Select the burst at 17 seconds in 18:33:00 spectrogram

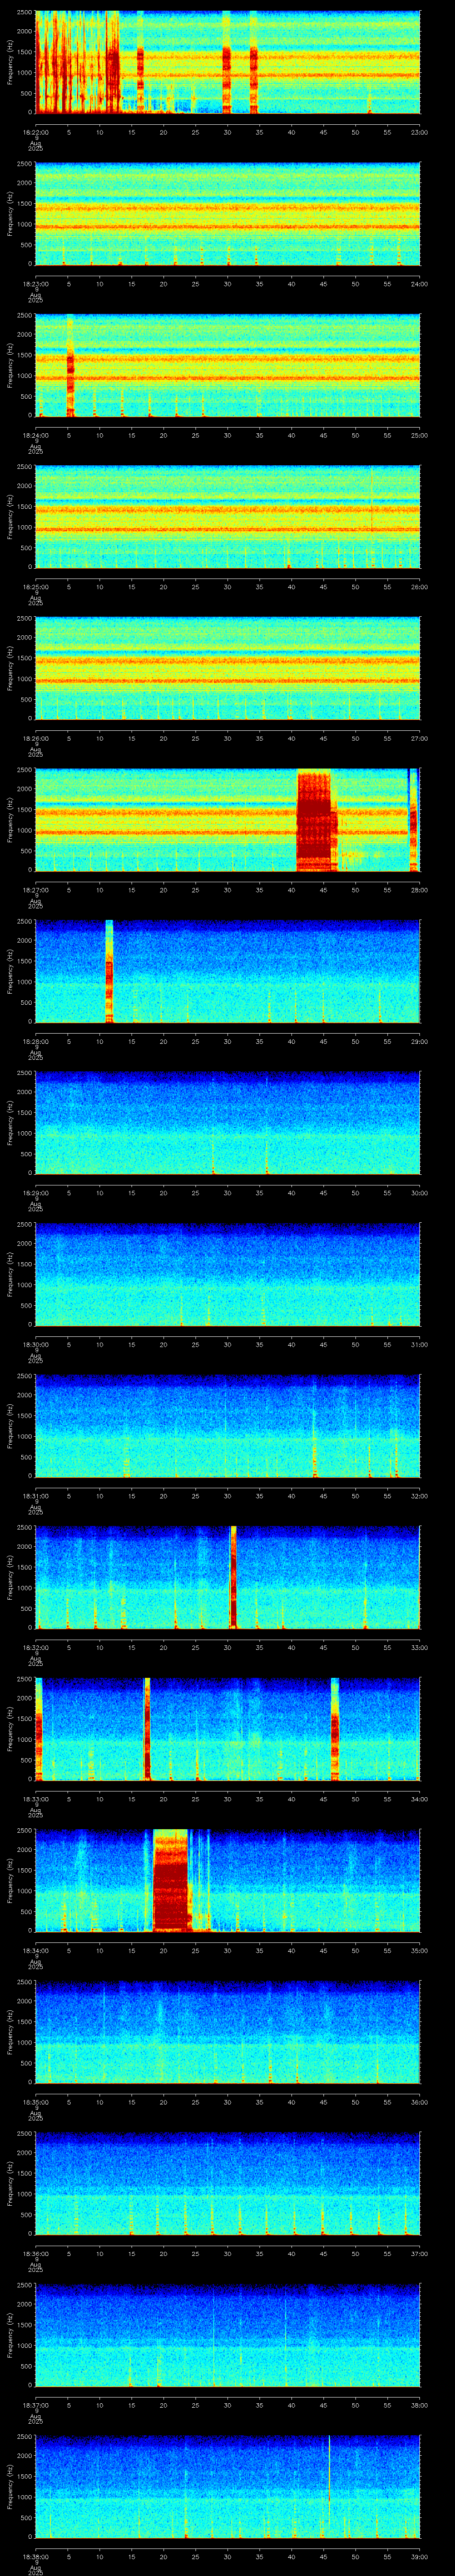[147, 1728]
